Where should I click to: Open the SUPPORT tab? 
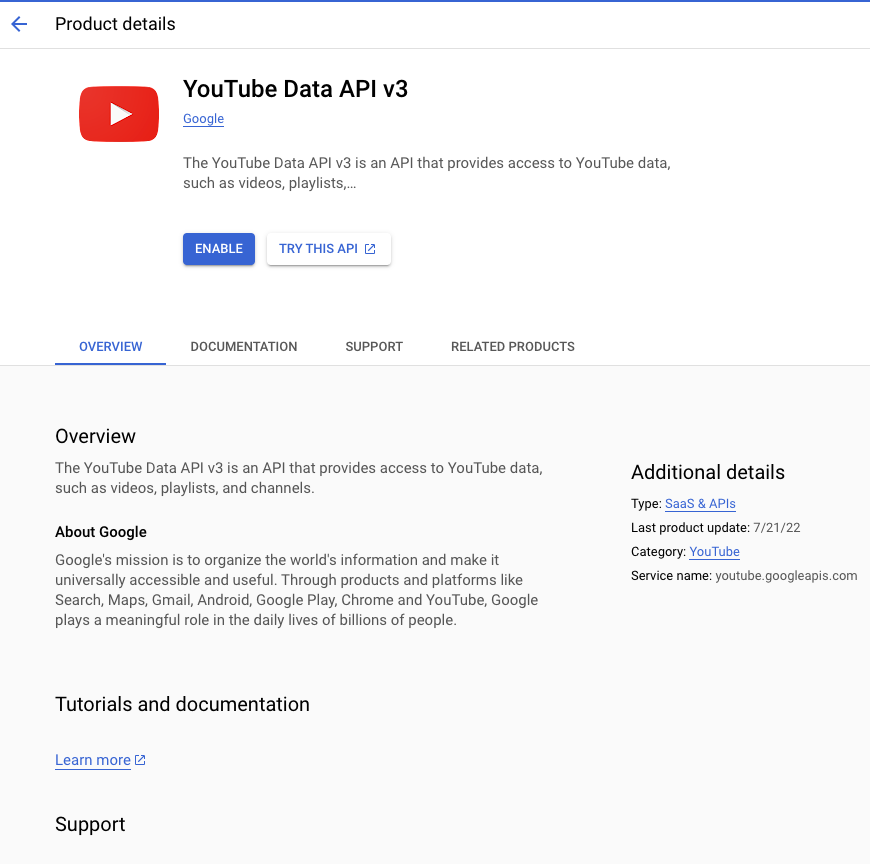374,347
